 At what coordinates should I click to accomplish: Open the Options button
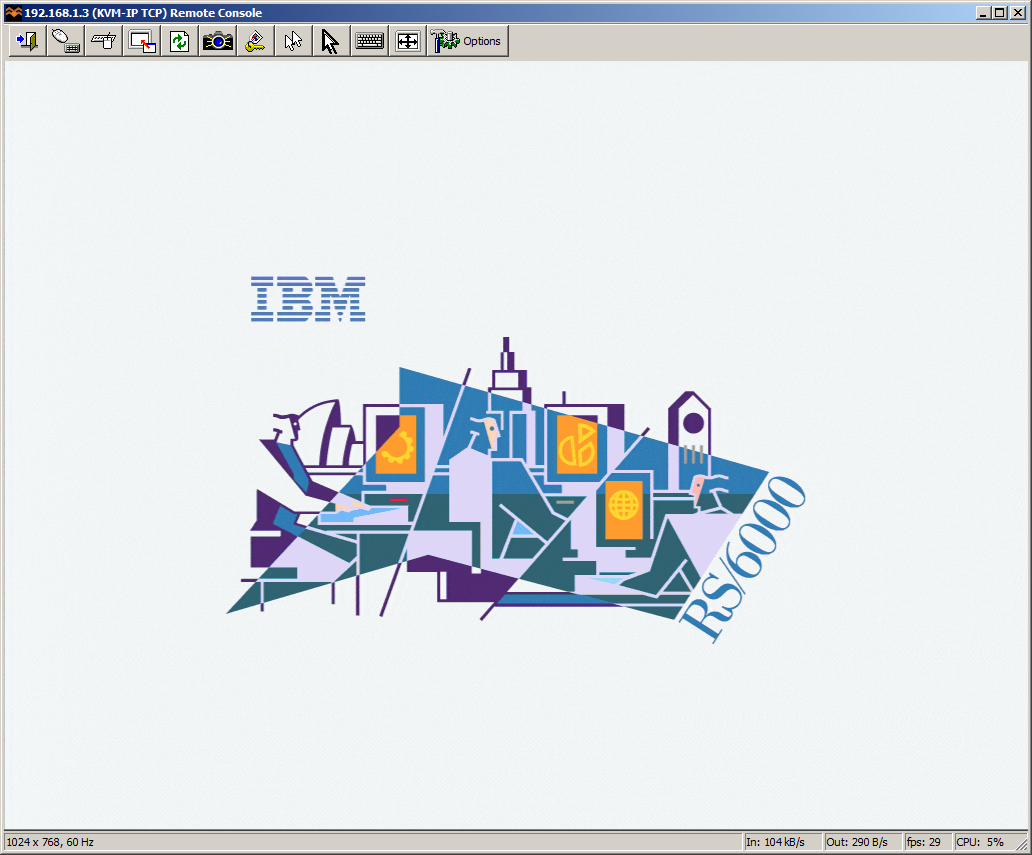click(x=468, y=41)
